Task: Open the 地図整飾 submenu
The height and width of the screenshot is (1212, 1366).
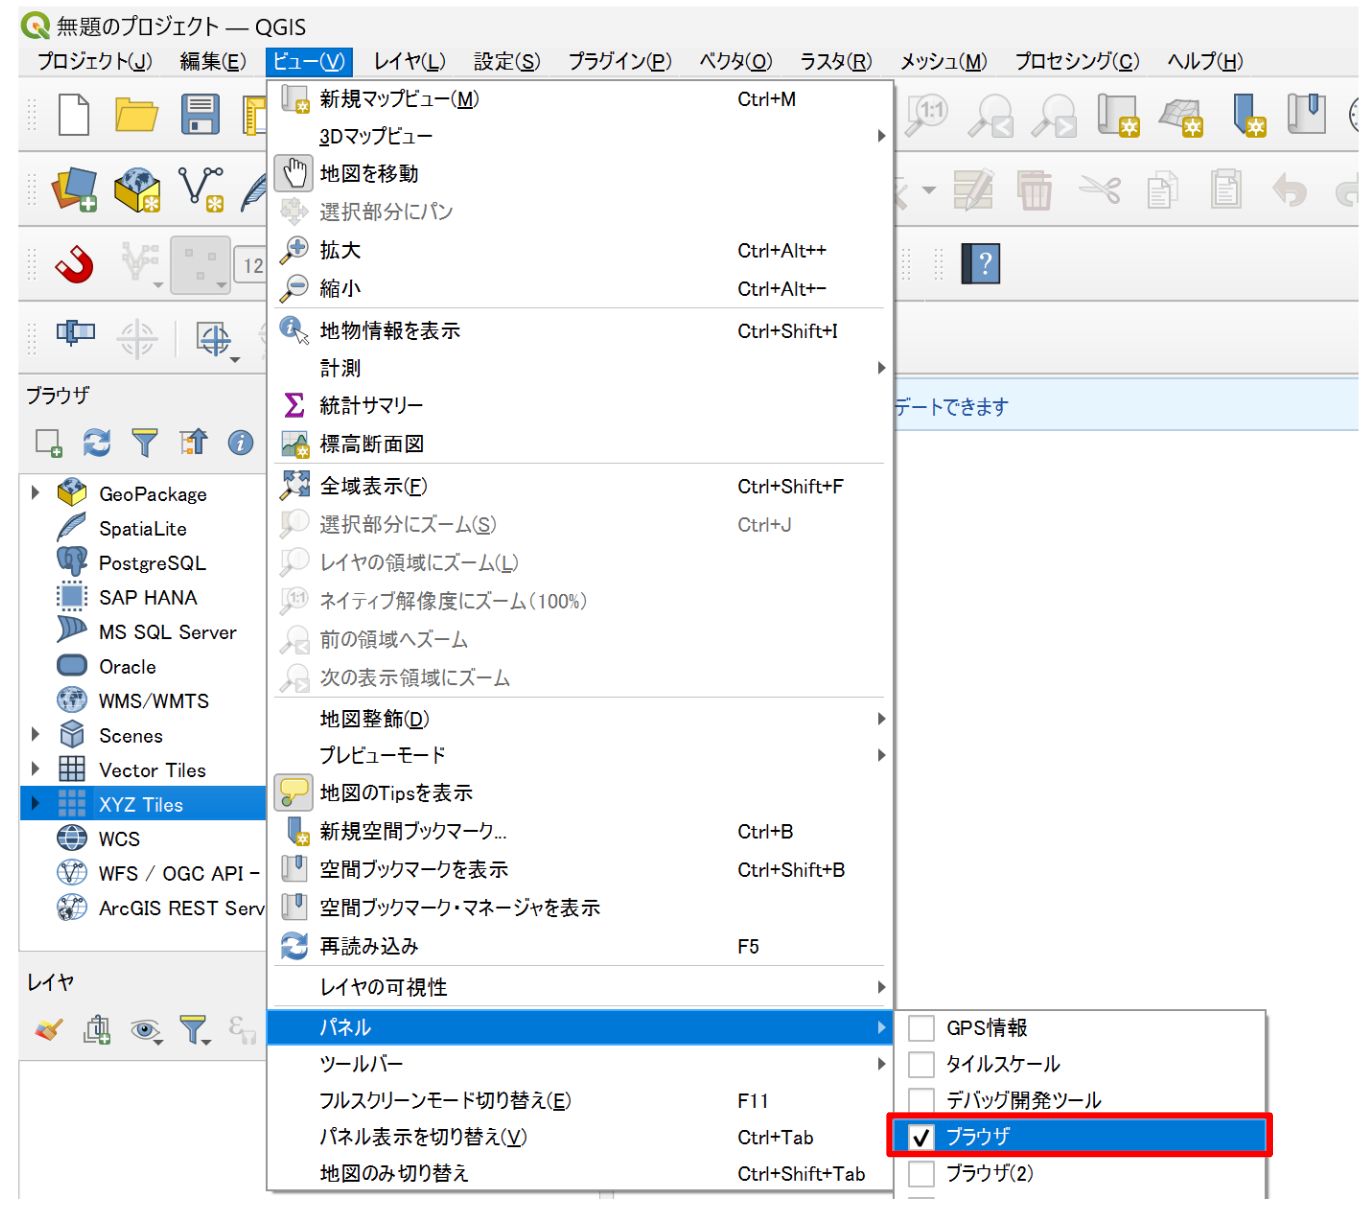Action: pos(580,718)
